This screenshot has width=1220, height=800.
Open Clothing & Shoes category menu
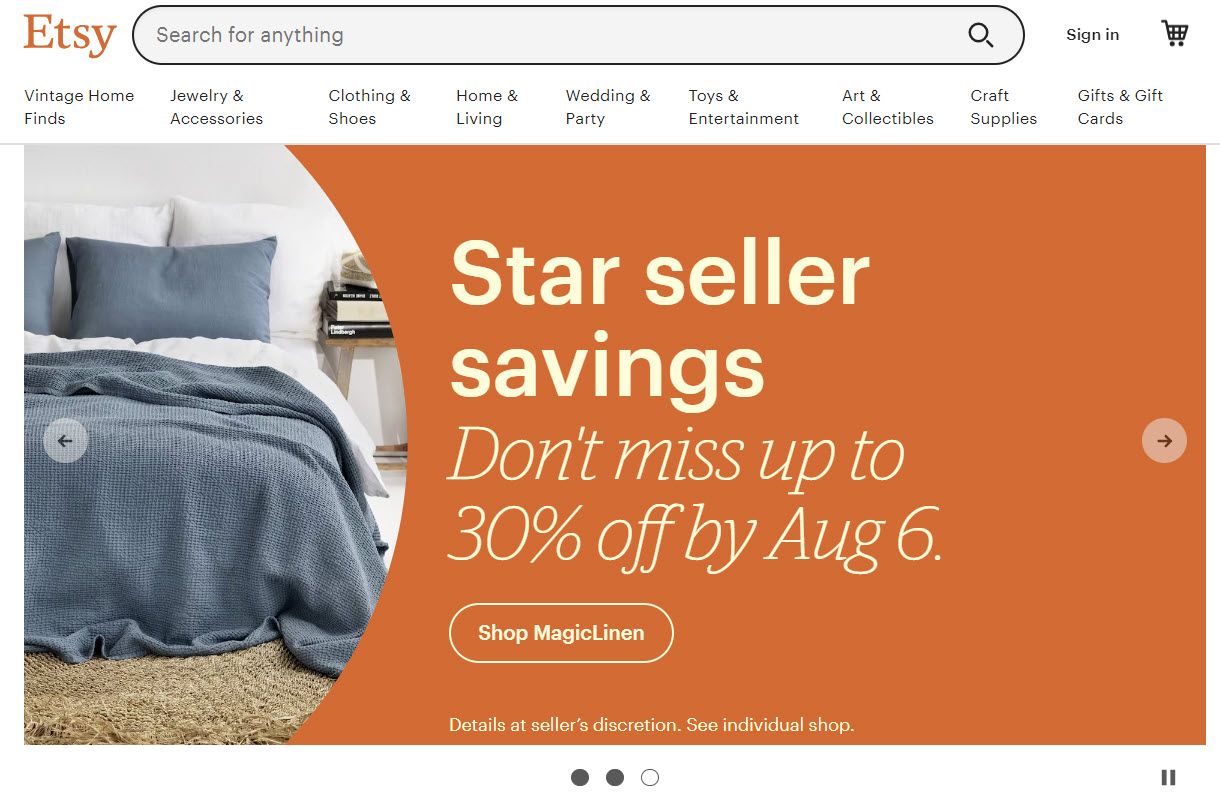click(369, 107)
